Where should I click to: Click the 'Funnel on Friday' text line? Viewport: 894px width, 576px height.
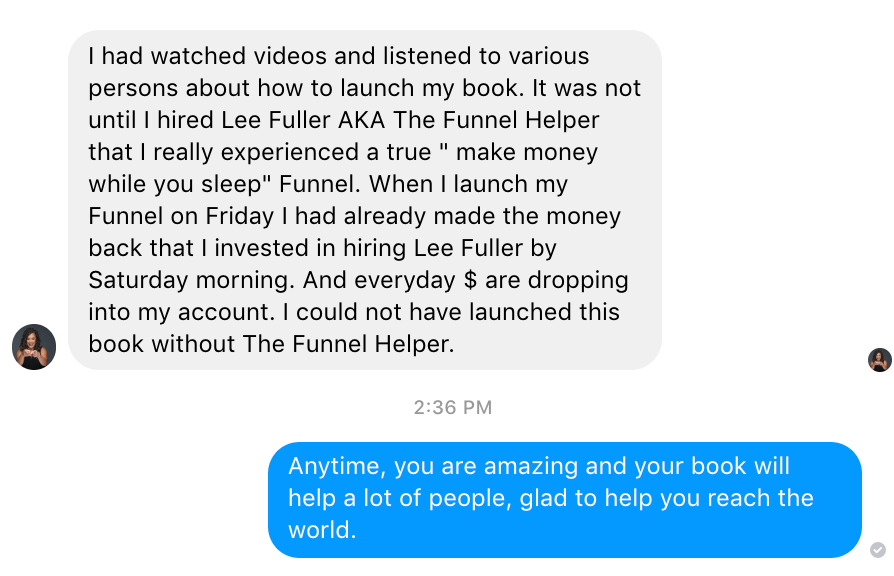(x=354, y=216)
